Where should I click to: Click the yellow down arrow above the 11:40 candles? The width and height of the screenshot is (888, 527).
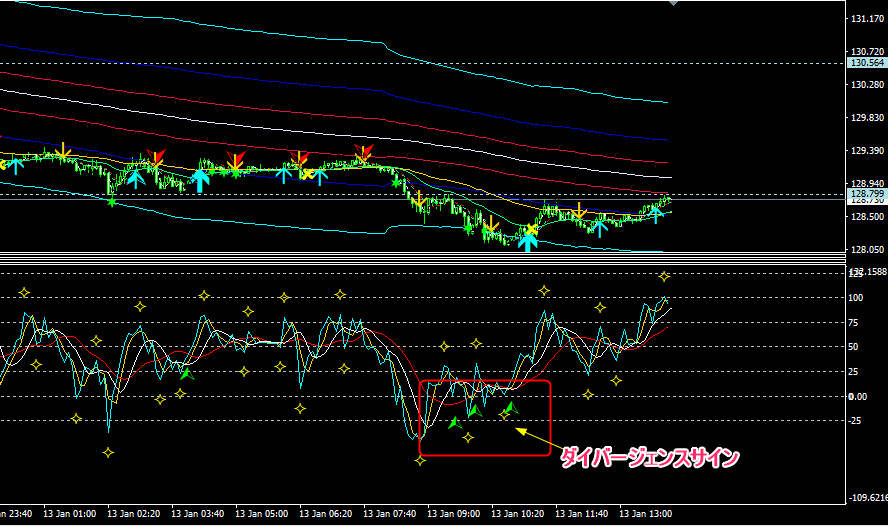579,210
